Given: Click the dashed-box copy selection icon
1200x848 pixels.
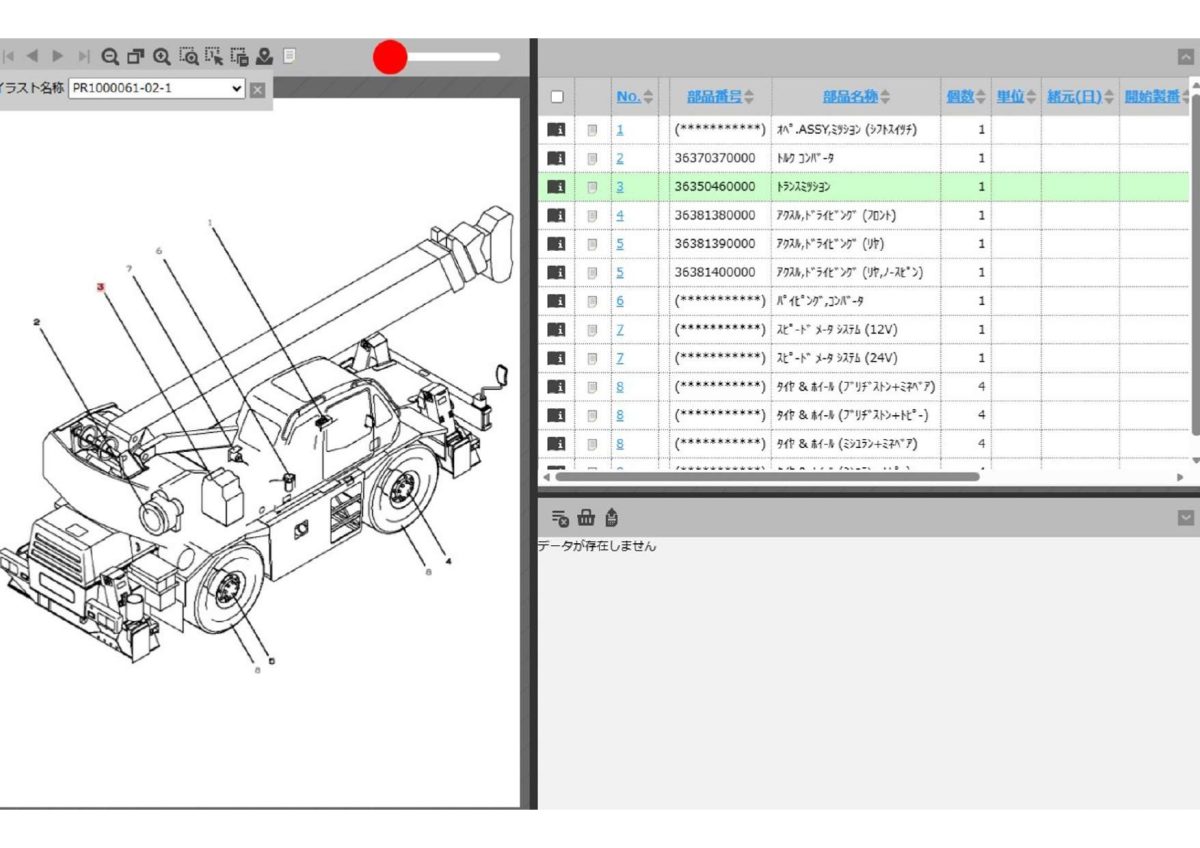Looking at the screenshot, I should tap(239, 57).
